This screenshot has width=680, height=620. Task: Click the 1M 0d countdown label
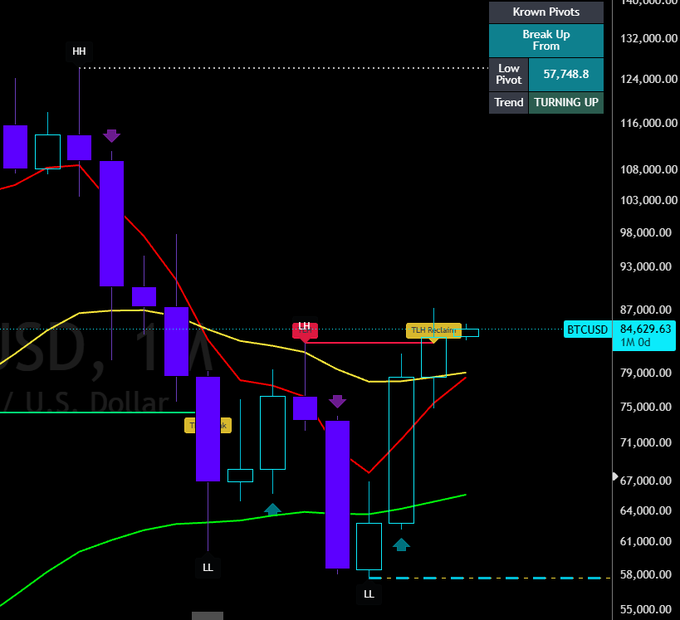click(635, 343)
